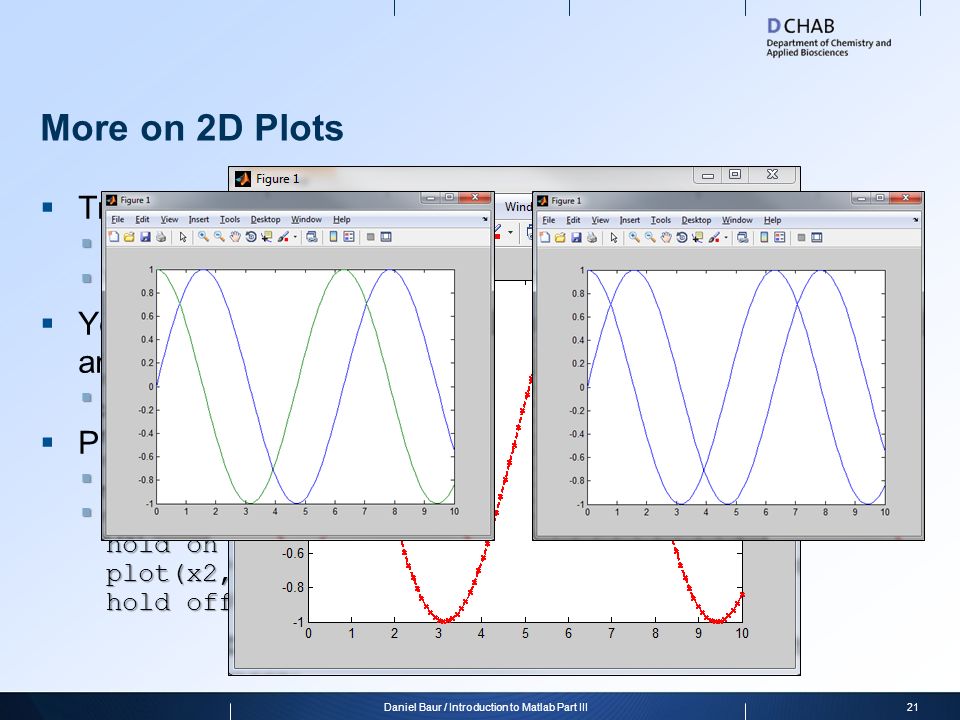Open Insert menu in left Figure window

click(x=198, y=219)
